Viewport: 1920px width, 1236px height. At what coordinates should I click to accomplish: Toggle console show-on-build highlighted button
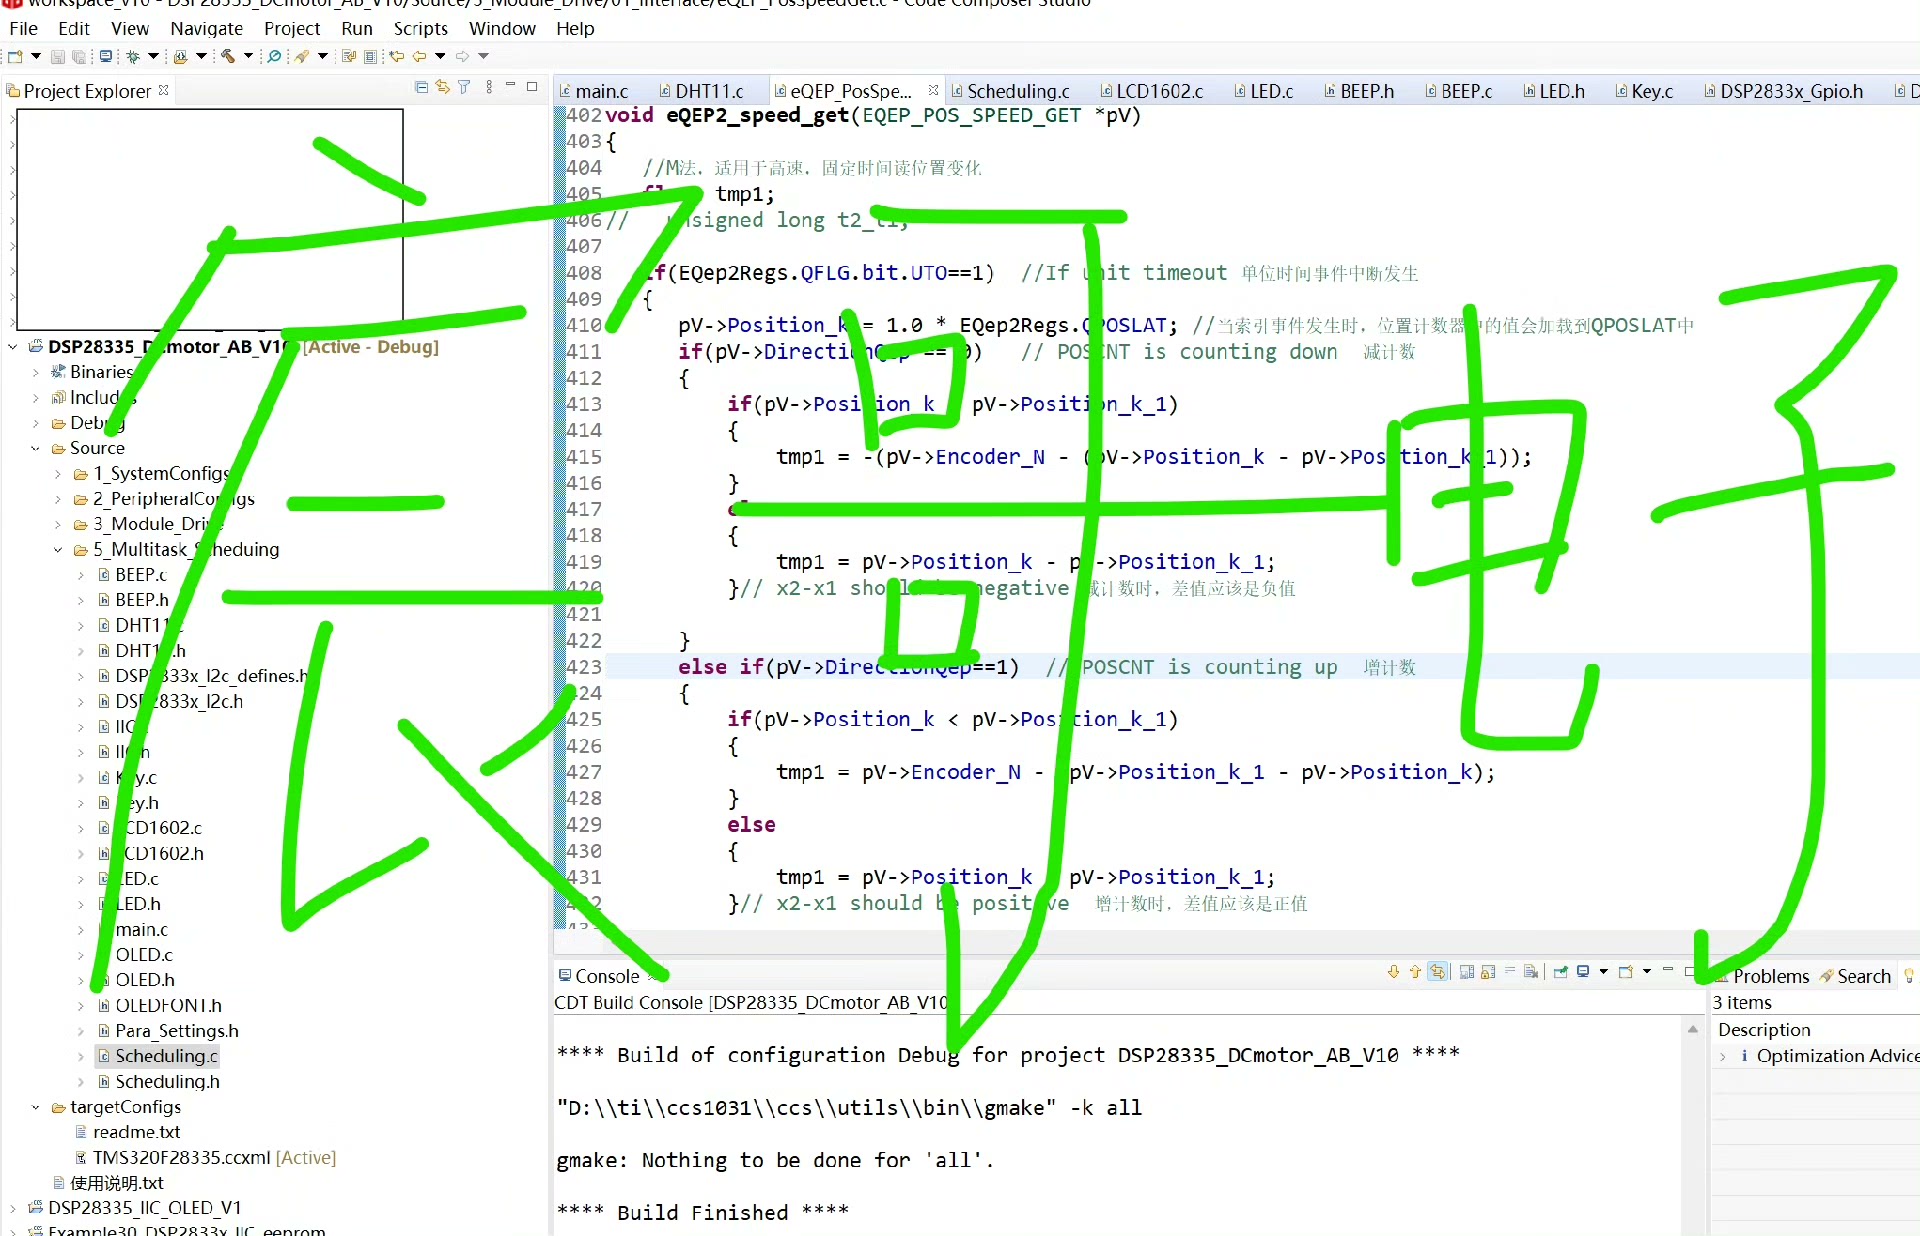tap(1437, 972)
